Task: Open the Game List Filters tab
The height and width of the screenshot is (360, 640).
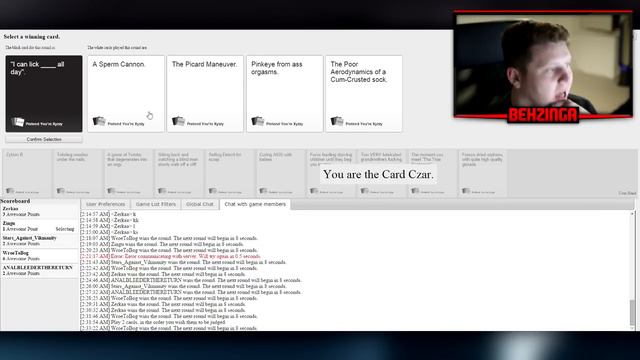Action: tap(156, 204)
